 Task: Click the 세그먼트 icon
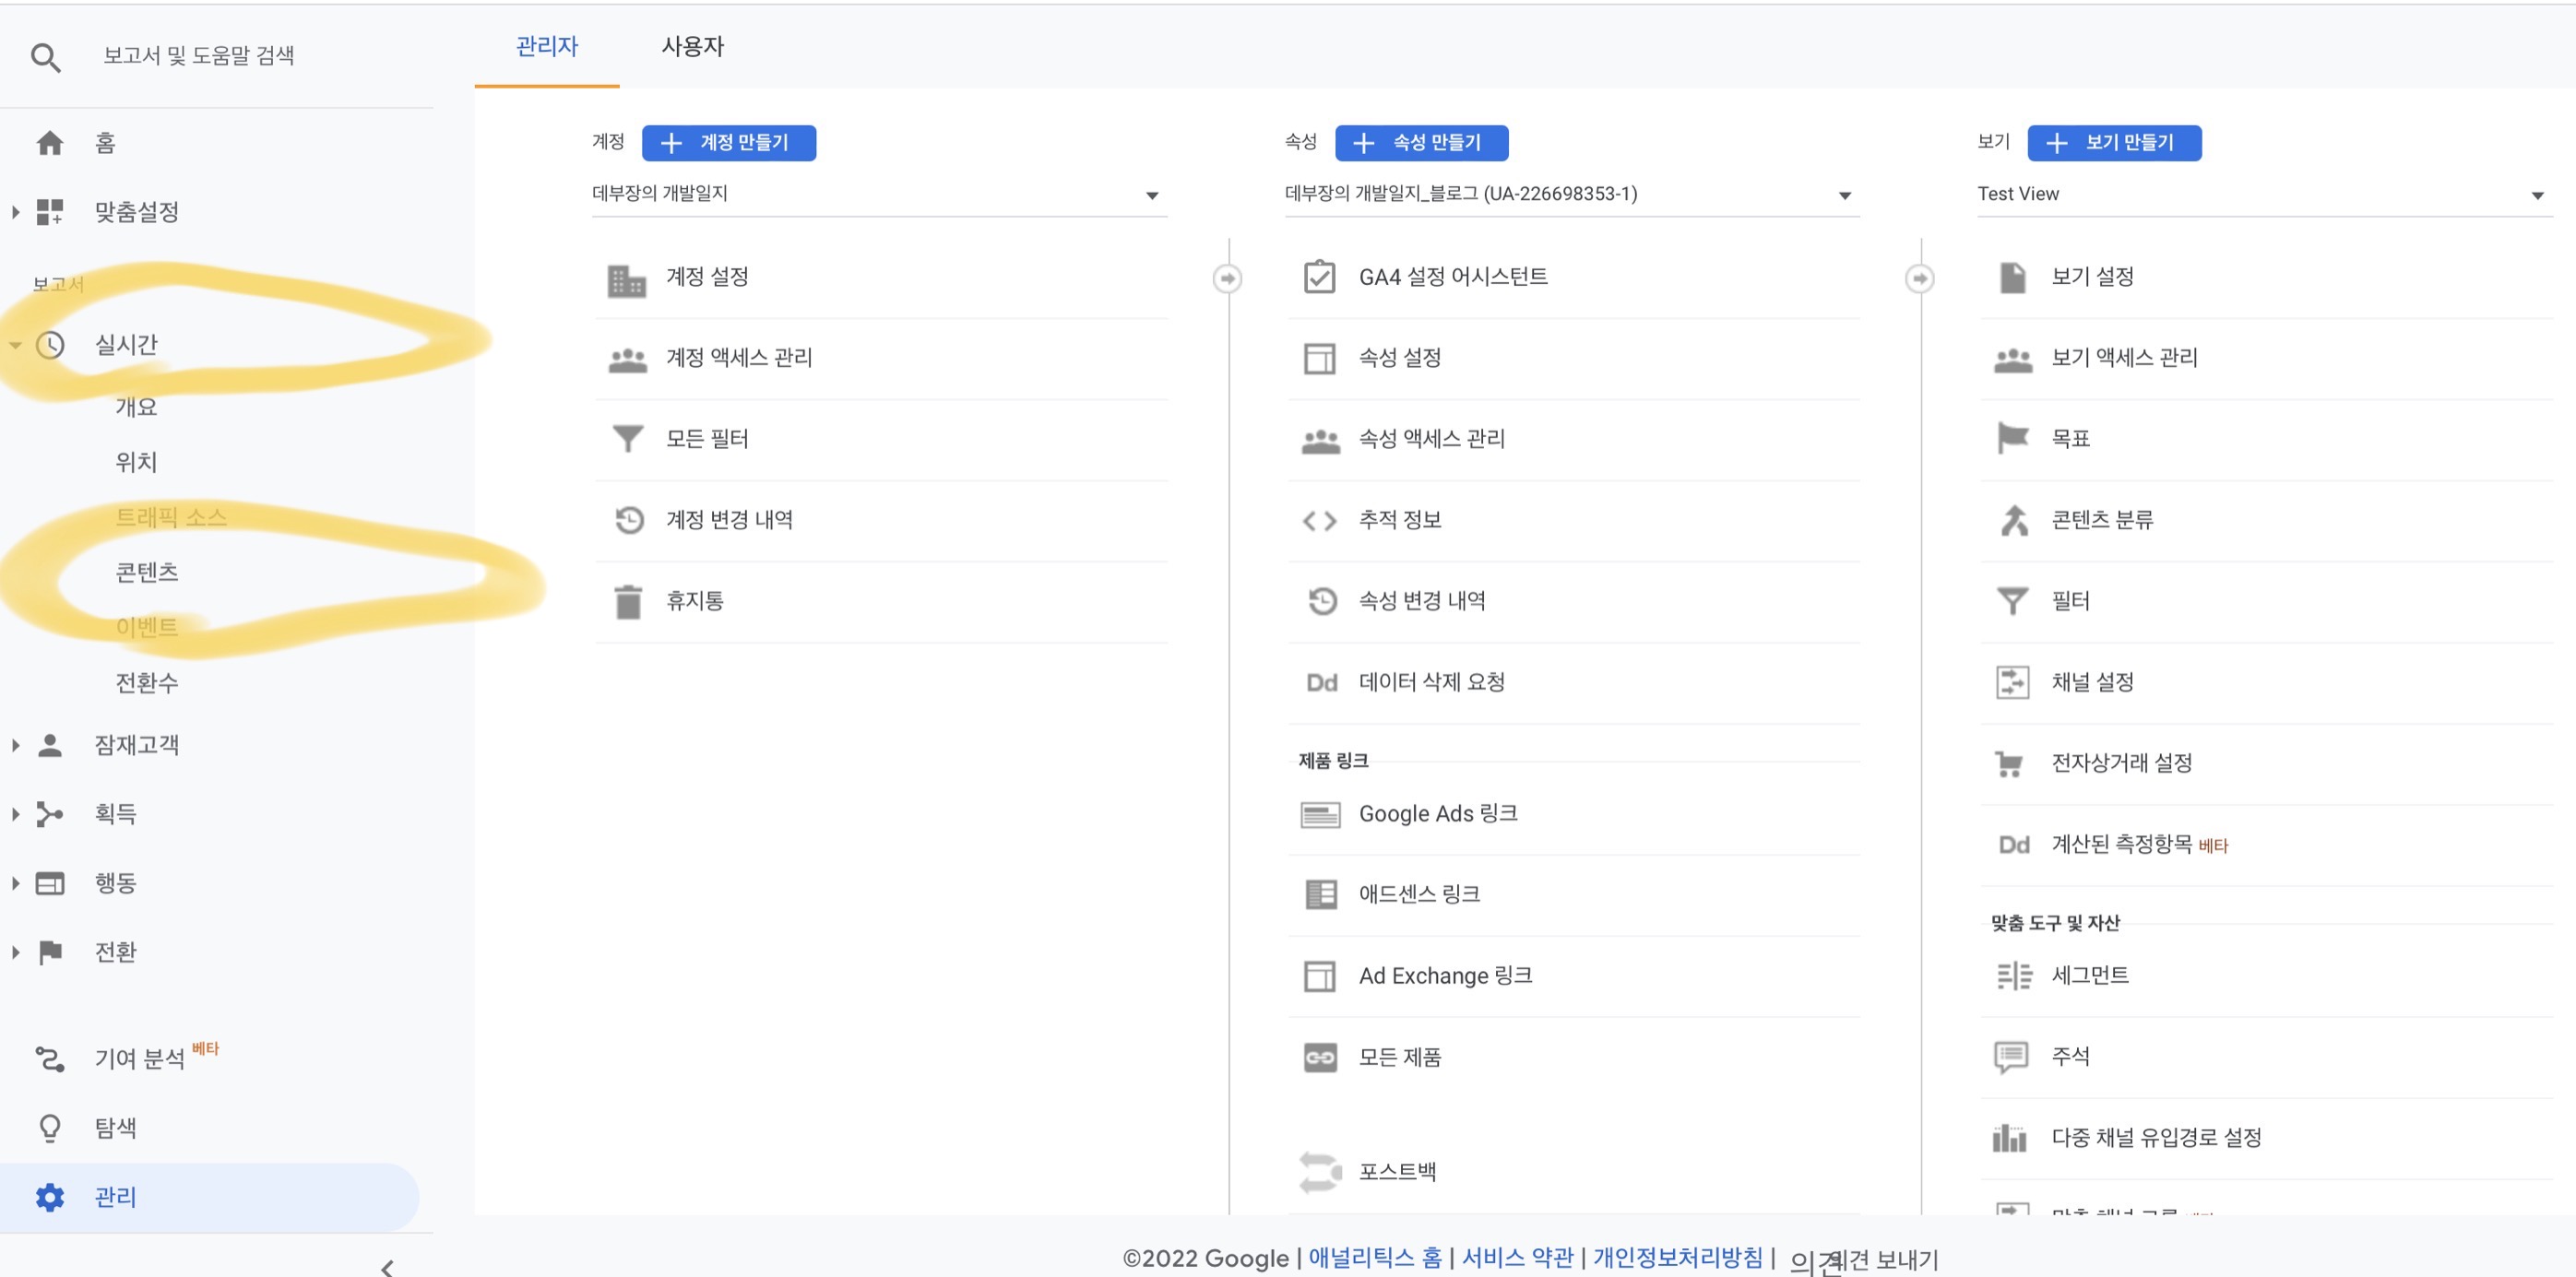[x=2014, y=975]
